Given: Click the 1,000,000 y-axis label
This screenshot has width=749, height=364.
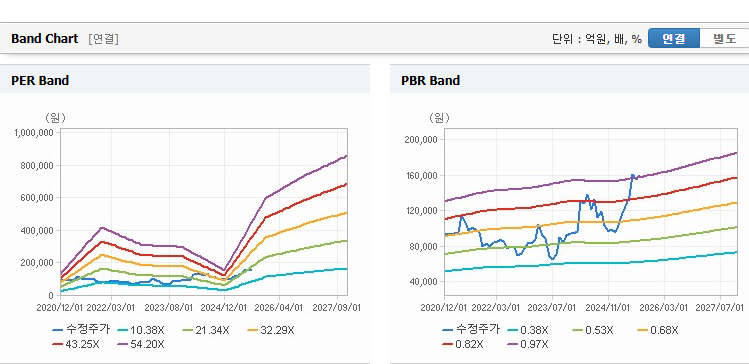Looking at the screenshot, I should coord(35,133).
